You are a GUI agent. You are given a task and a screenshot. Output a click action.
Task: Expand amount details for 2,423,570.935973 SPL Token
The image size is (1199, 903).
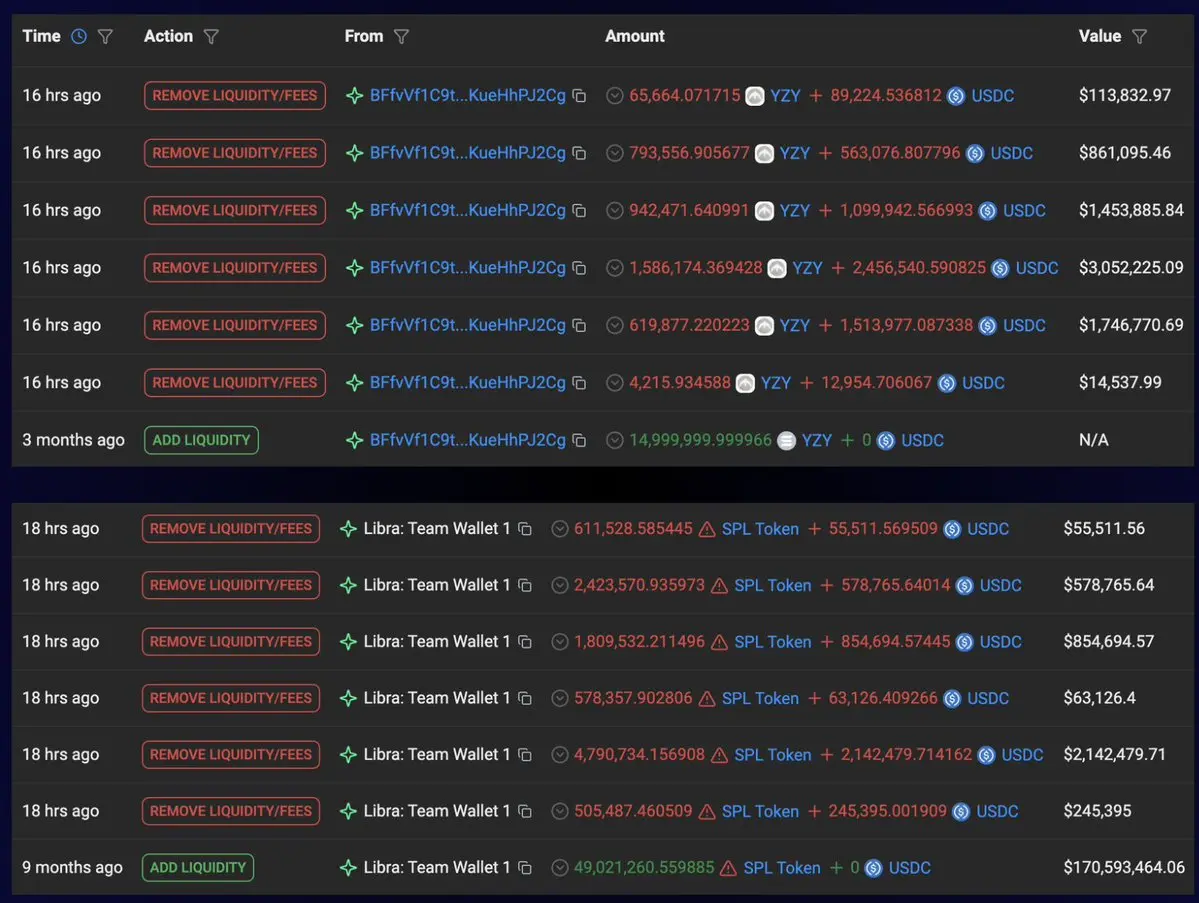coord(560,585)
